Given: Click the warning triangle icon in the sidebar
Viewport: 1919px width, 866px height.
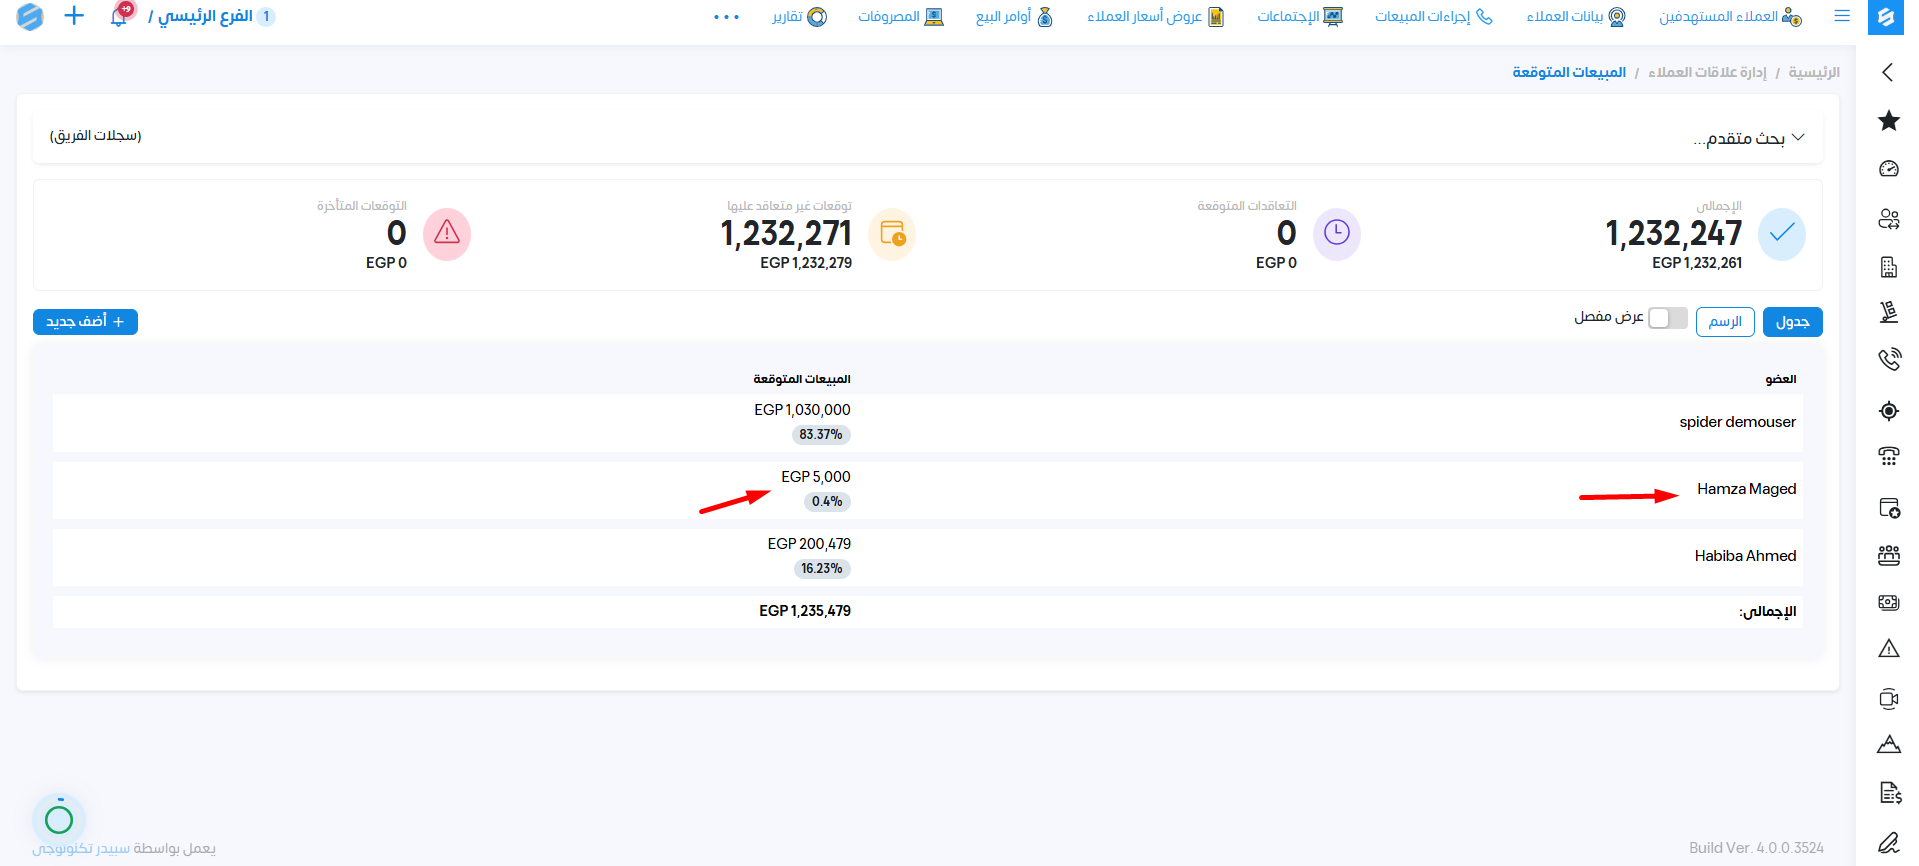Looking at the screenshot, I should pos(1888,649).
